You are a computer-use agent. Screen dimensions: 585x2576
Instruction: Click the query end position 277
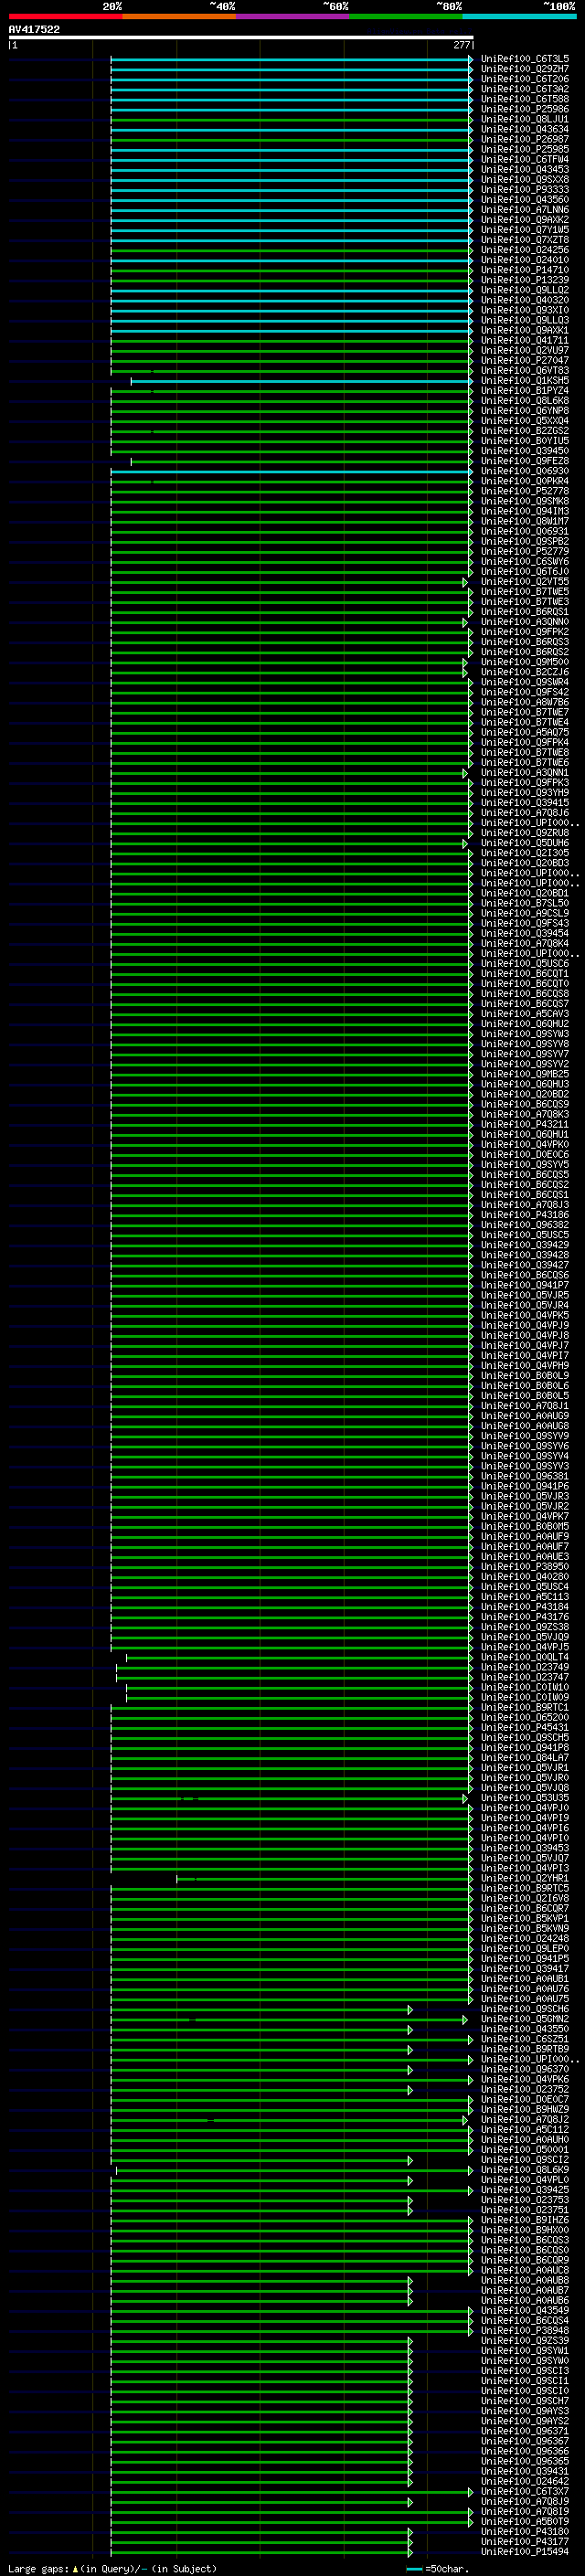coord(461,45)
